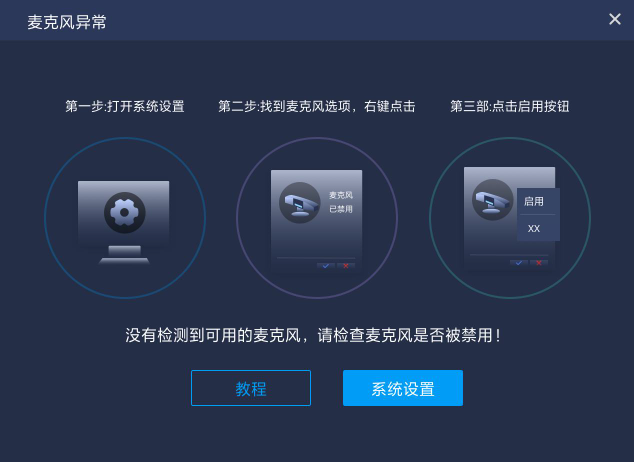634x462 pixels.
Task: Open the 教程 tutorial button
Action: point(251,388)
